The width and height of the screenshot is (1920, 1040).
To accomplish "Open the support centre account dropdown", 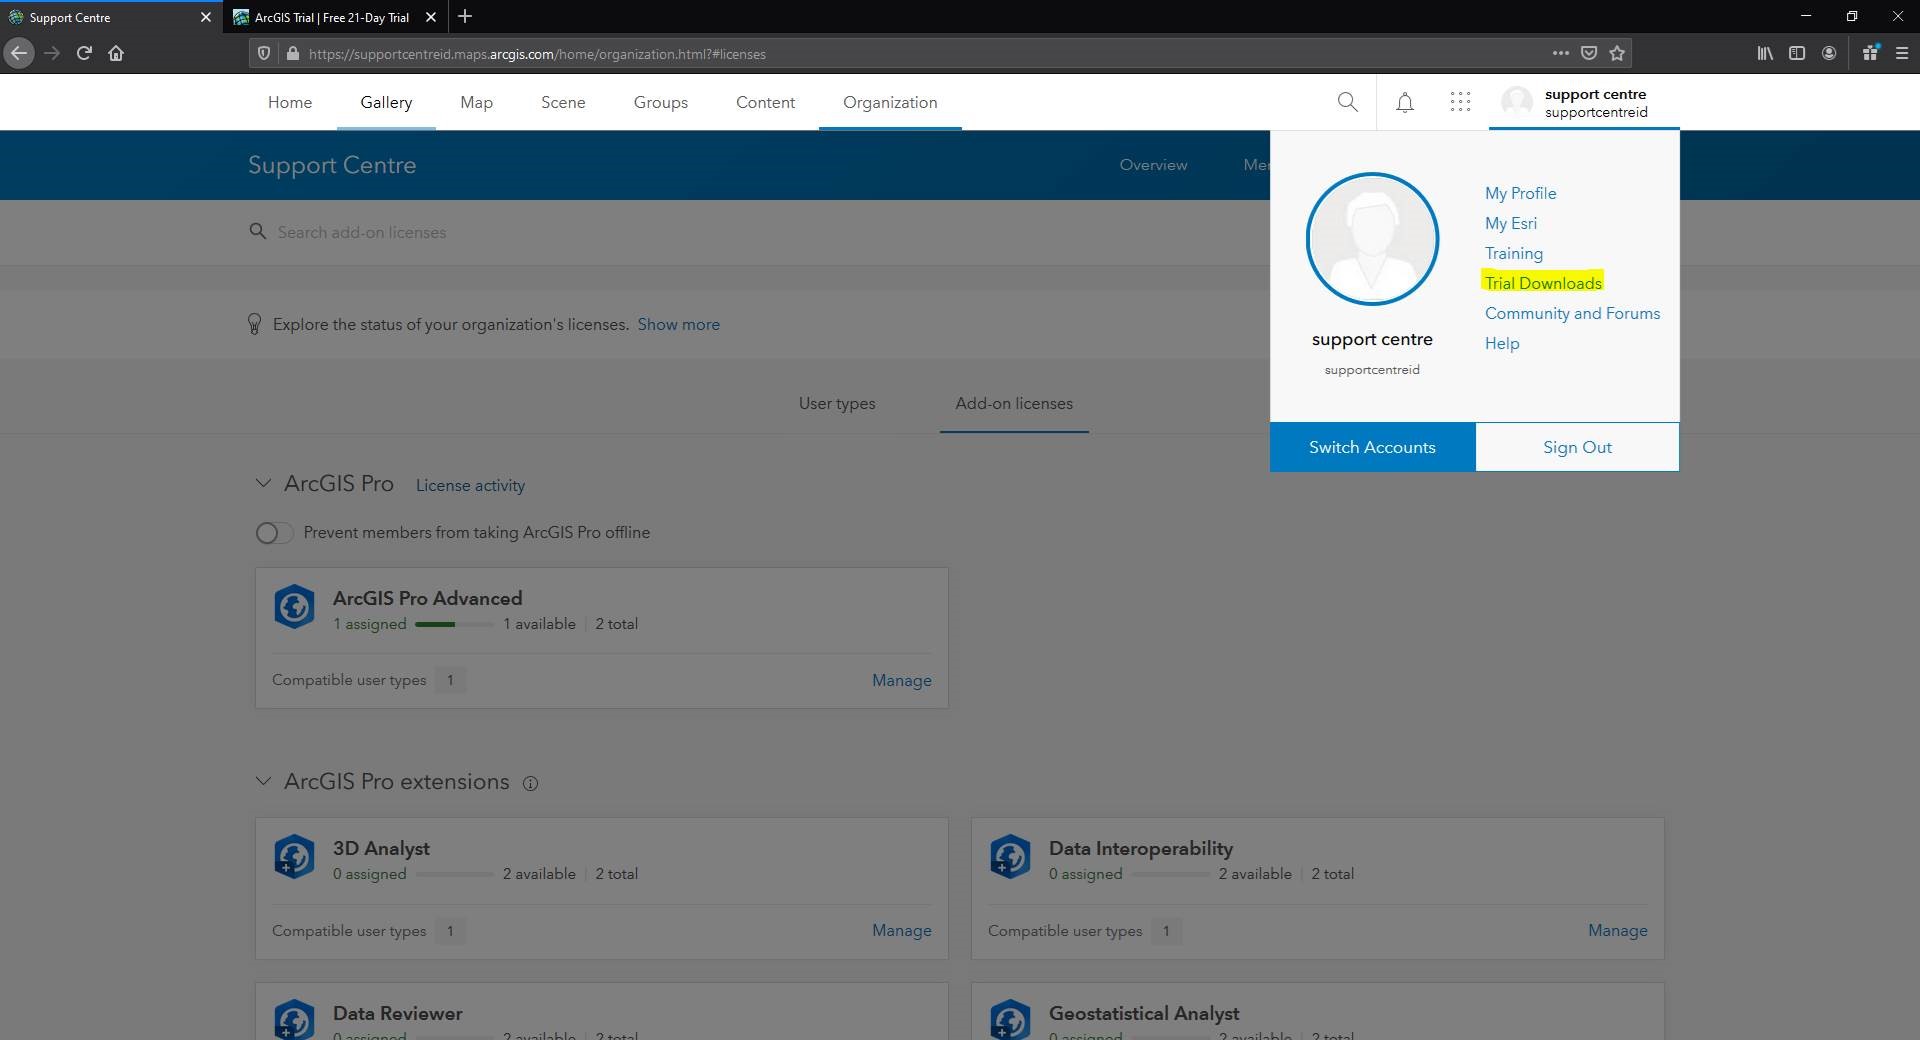I will (1584, 102).
